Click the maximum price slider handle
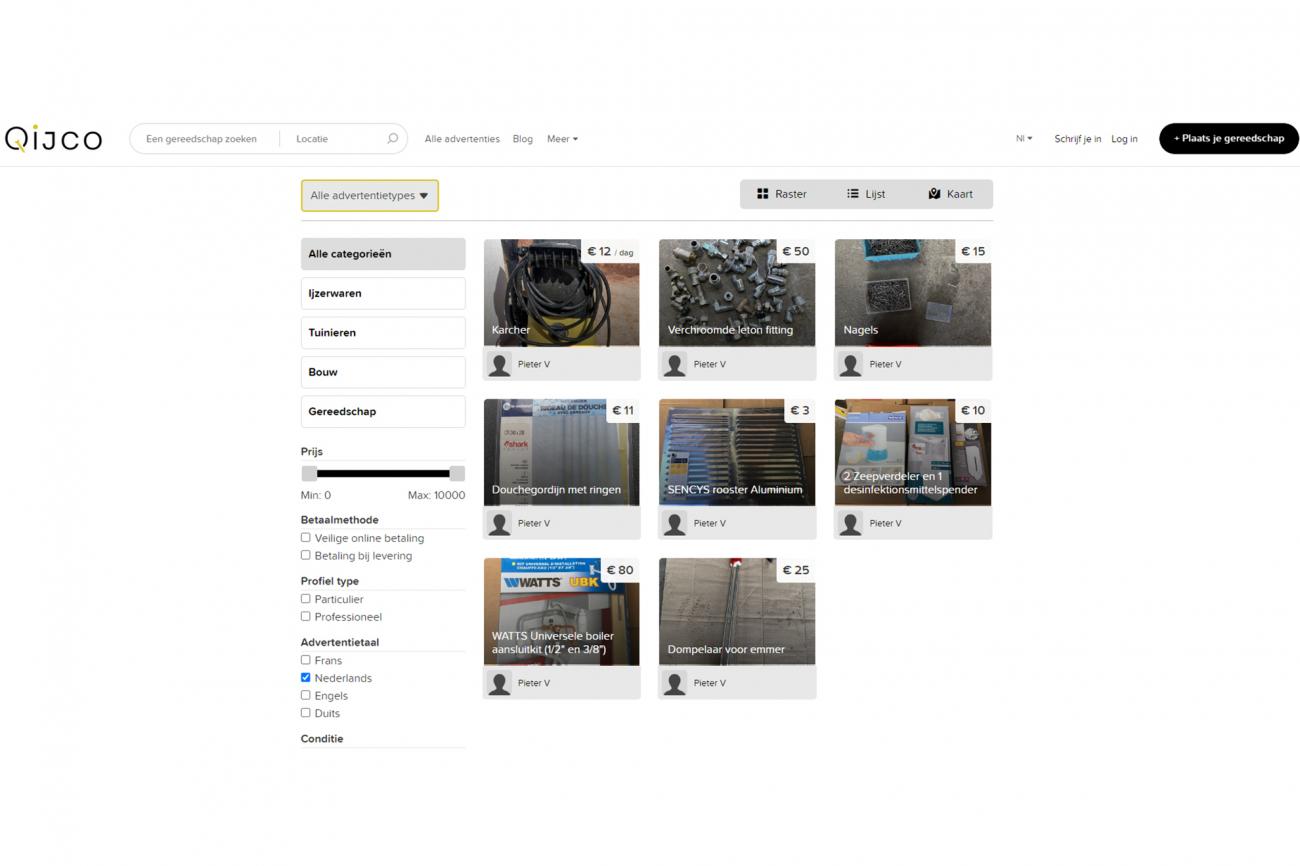This screenshot has height=866, width=1300. coord(457,474)
